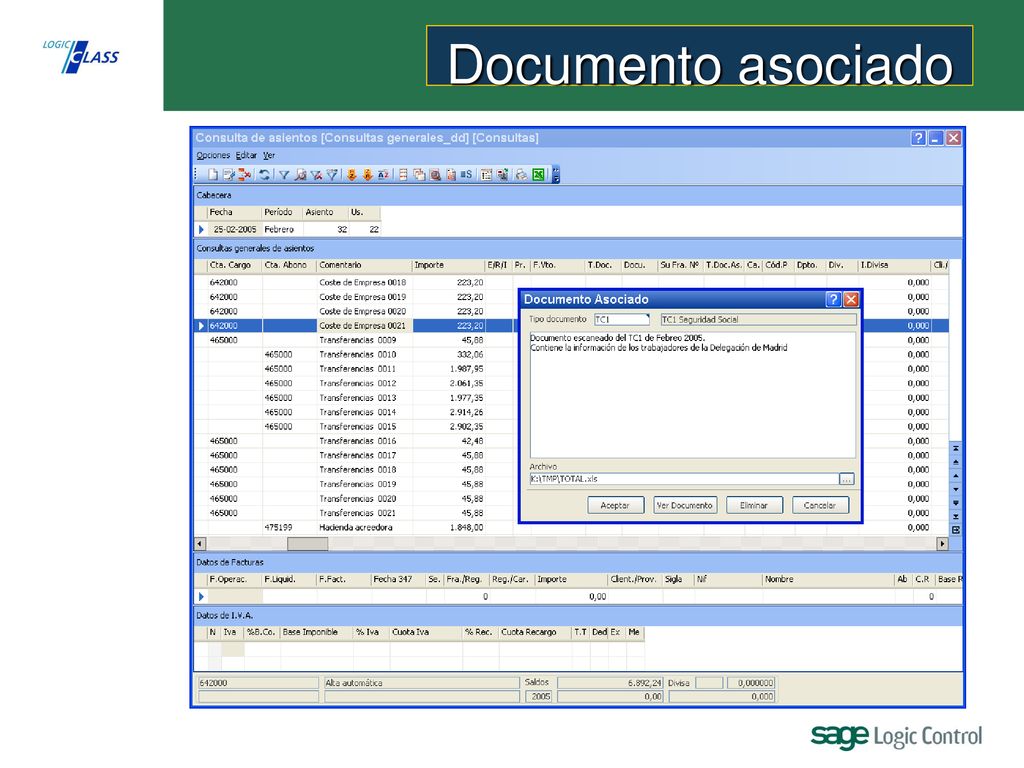Click the amount 2.914,26 in the Importe column
Viewport: 1024px width, 768px height.
(466, 412)
